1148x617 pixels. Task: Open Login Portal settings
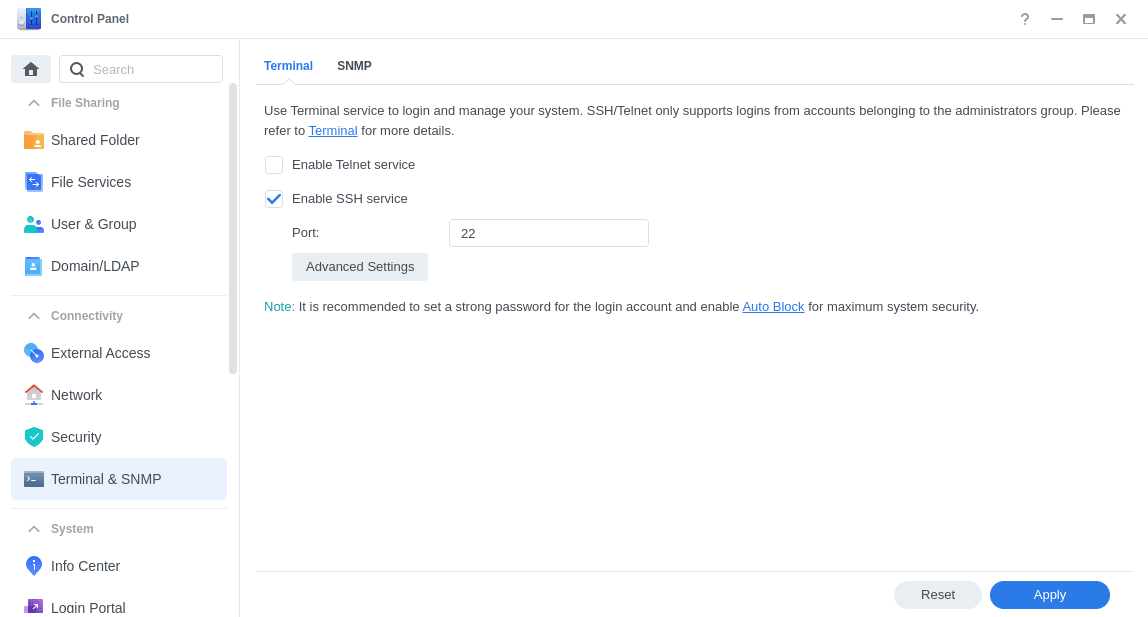88,607
